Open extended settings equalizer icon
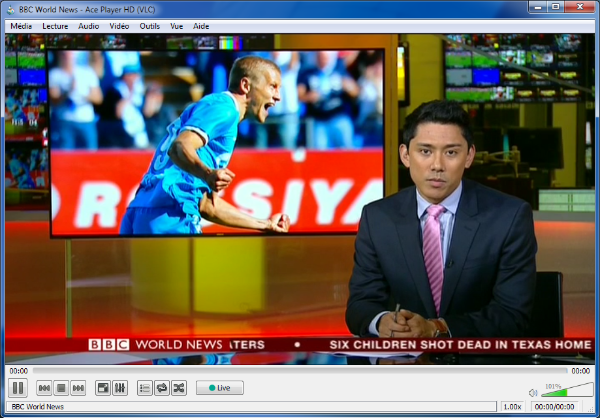Viewport: 600px width, 418px height. (x=120, y=388)
